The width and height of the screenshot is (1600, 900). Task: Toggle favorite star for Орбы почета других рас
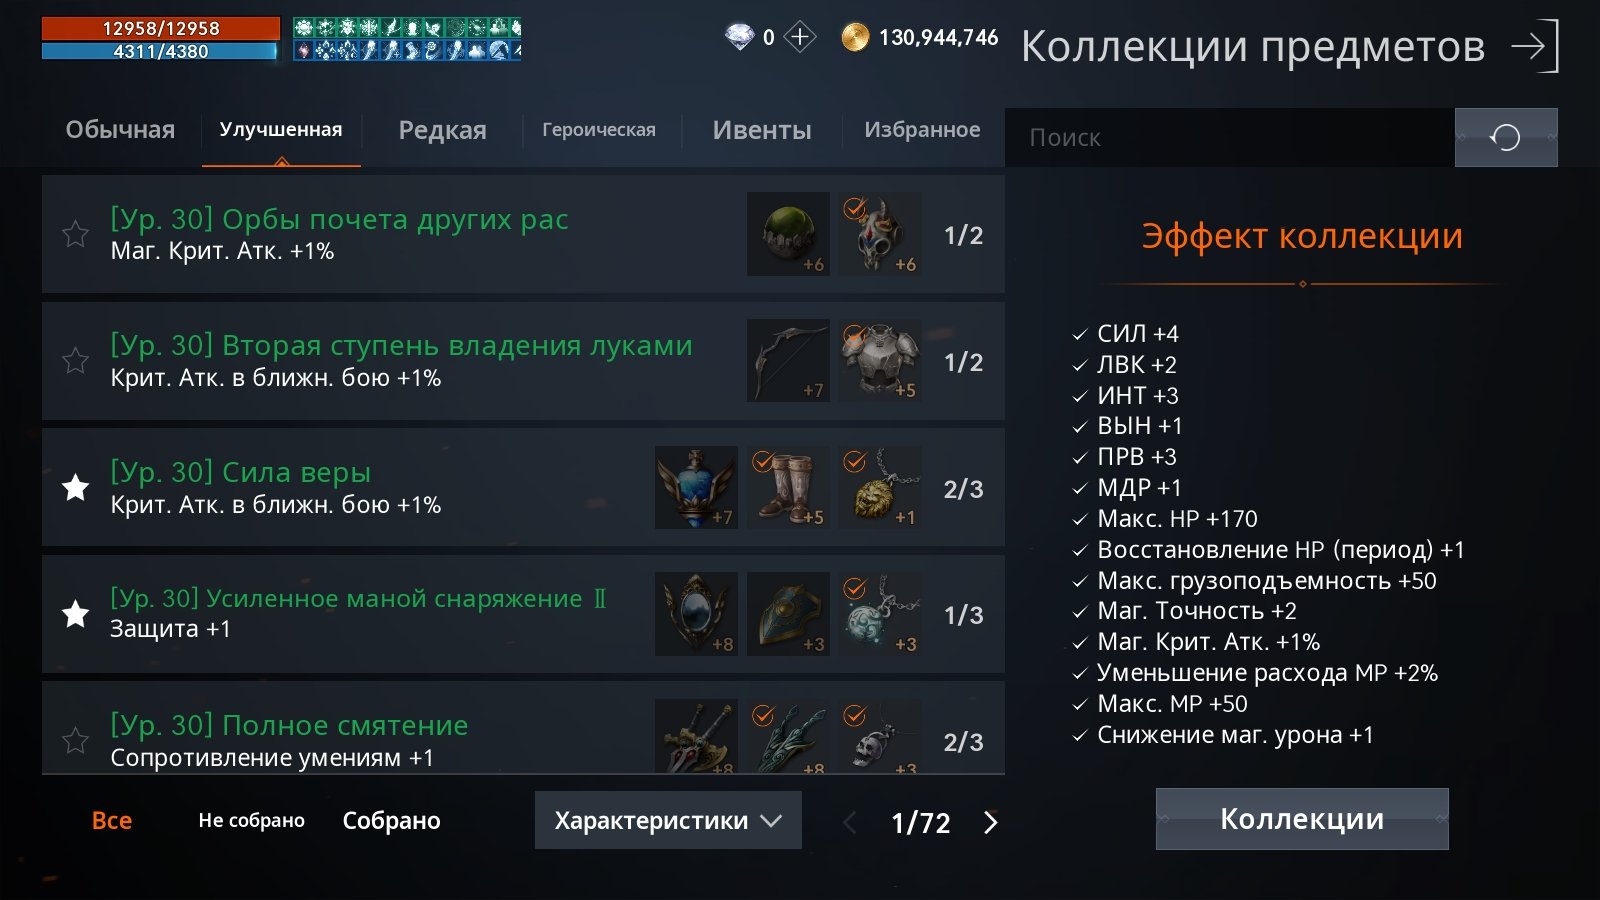(x=75, y=234)
